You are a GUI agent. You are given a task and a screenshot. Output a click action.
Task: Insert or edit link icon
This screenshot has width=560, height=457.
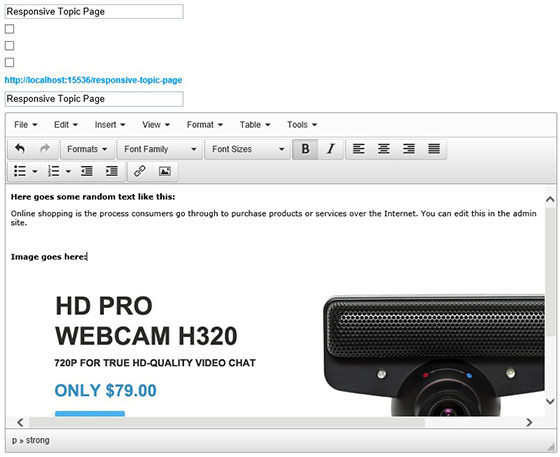(x=140, y=171)
